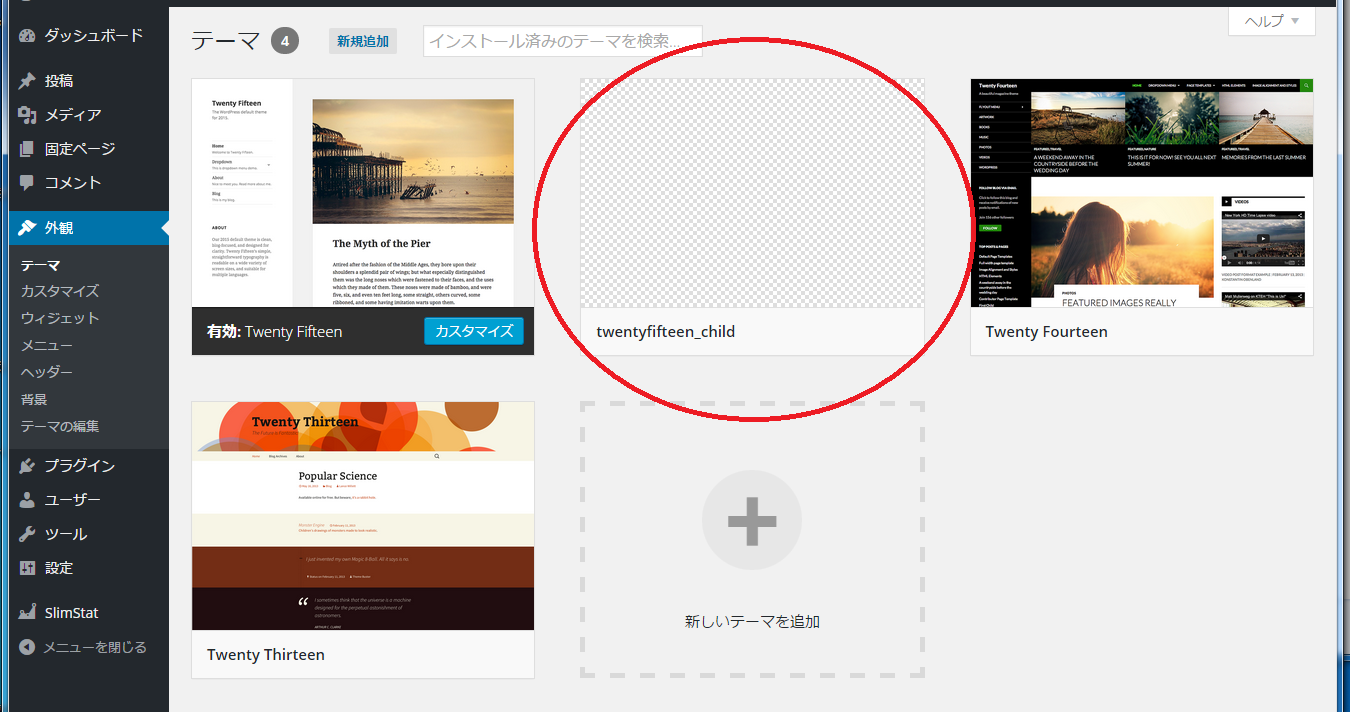Open ヘッダー submenu link
This screenshot has width=1350, height=712.
47,372
